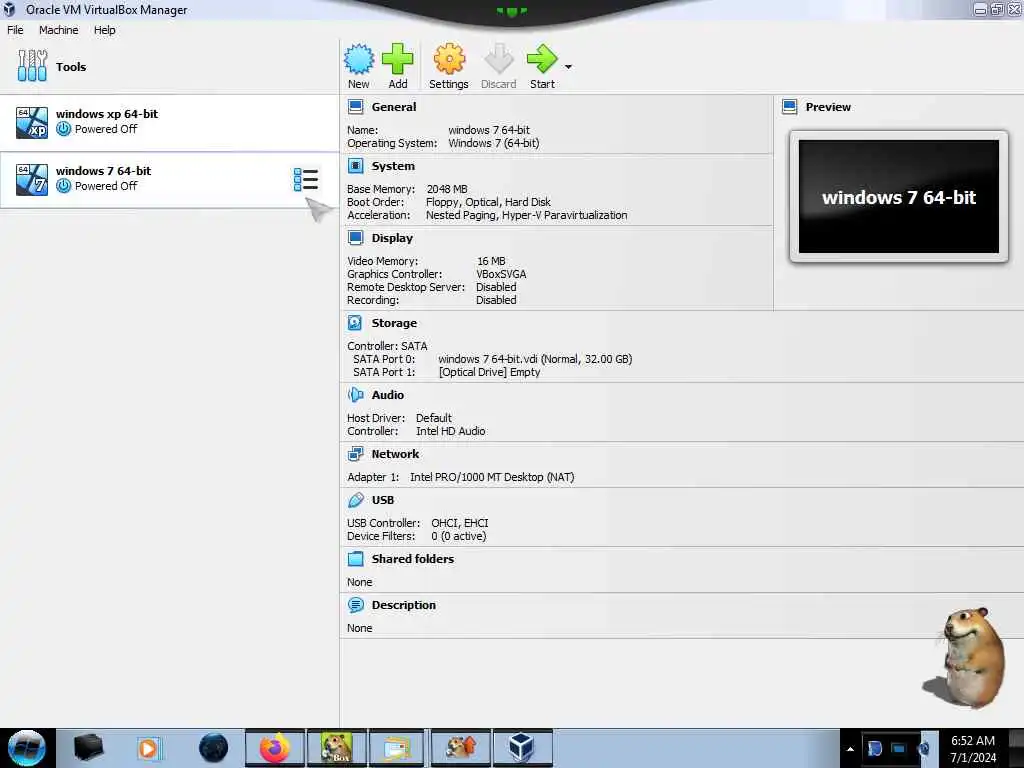The image size is (1024, 768).
Task: Click the greyed Discard arrow icon
Action: tap(498, 59)
